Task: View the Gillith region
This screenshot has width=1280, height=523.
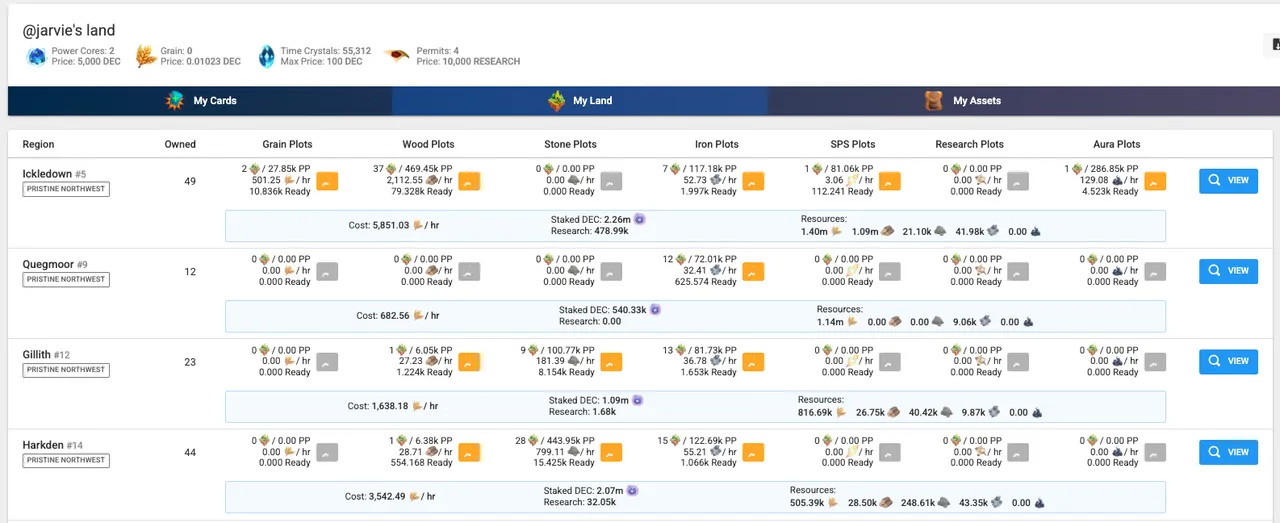Action: [x=1228, y=361]
